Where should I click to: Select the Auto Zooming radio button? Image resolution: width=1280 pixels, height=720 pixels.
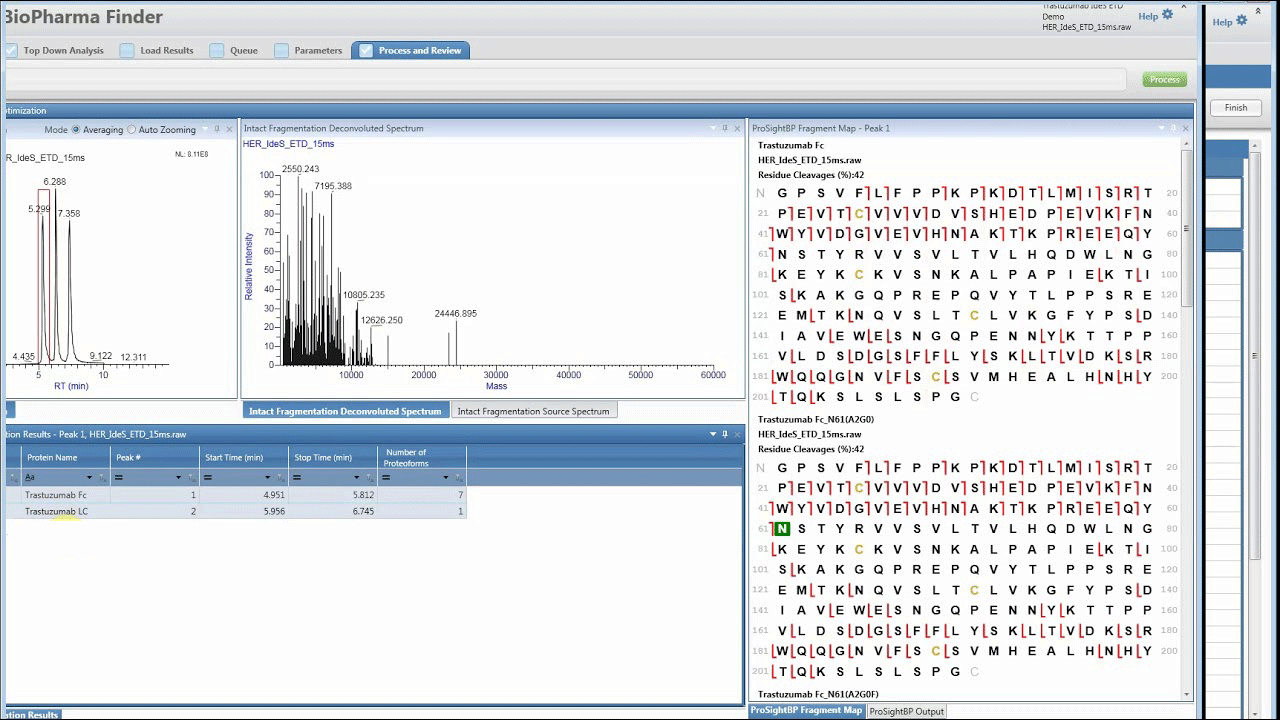click(x=131, y=130)
